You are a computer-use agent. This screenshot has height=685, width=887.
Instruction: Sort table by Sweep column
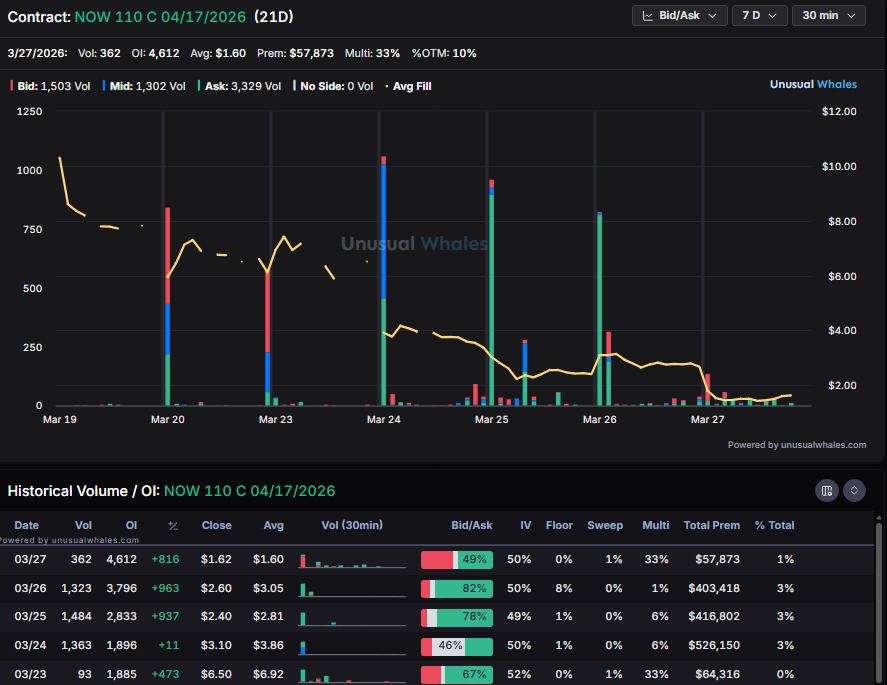click(605, 525)
